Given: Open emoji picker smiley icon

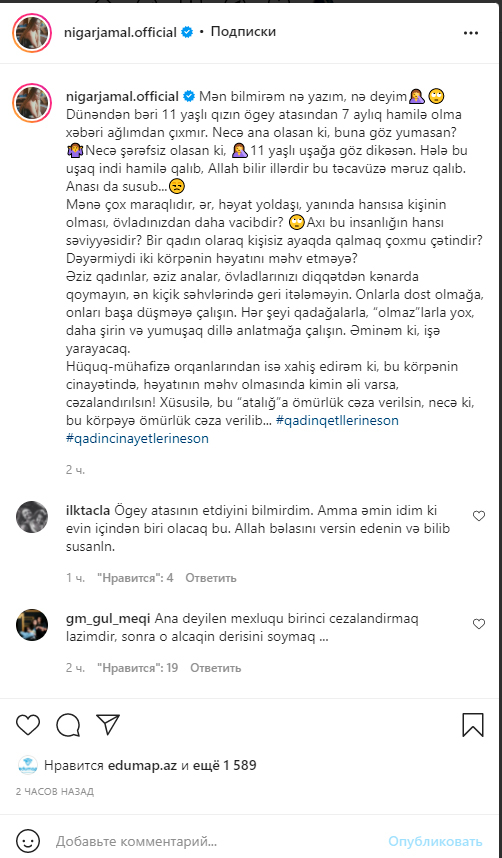Looking at the screenshot, I should click(27, 840).
